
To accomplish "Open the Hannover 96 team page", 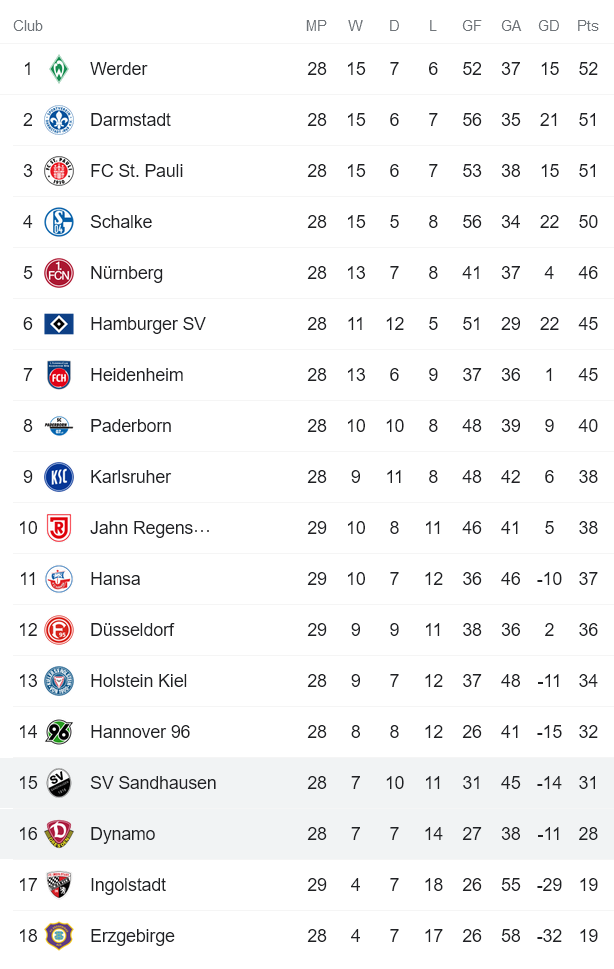I will coord(140,732).
